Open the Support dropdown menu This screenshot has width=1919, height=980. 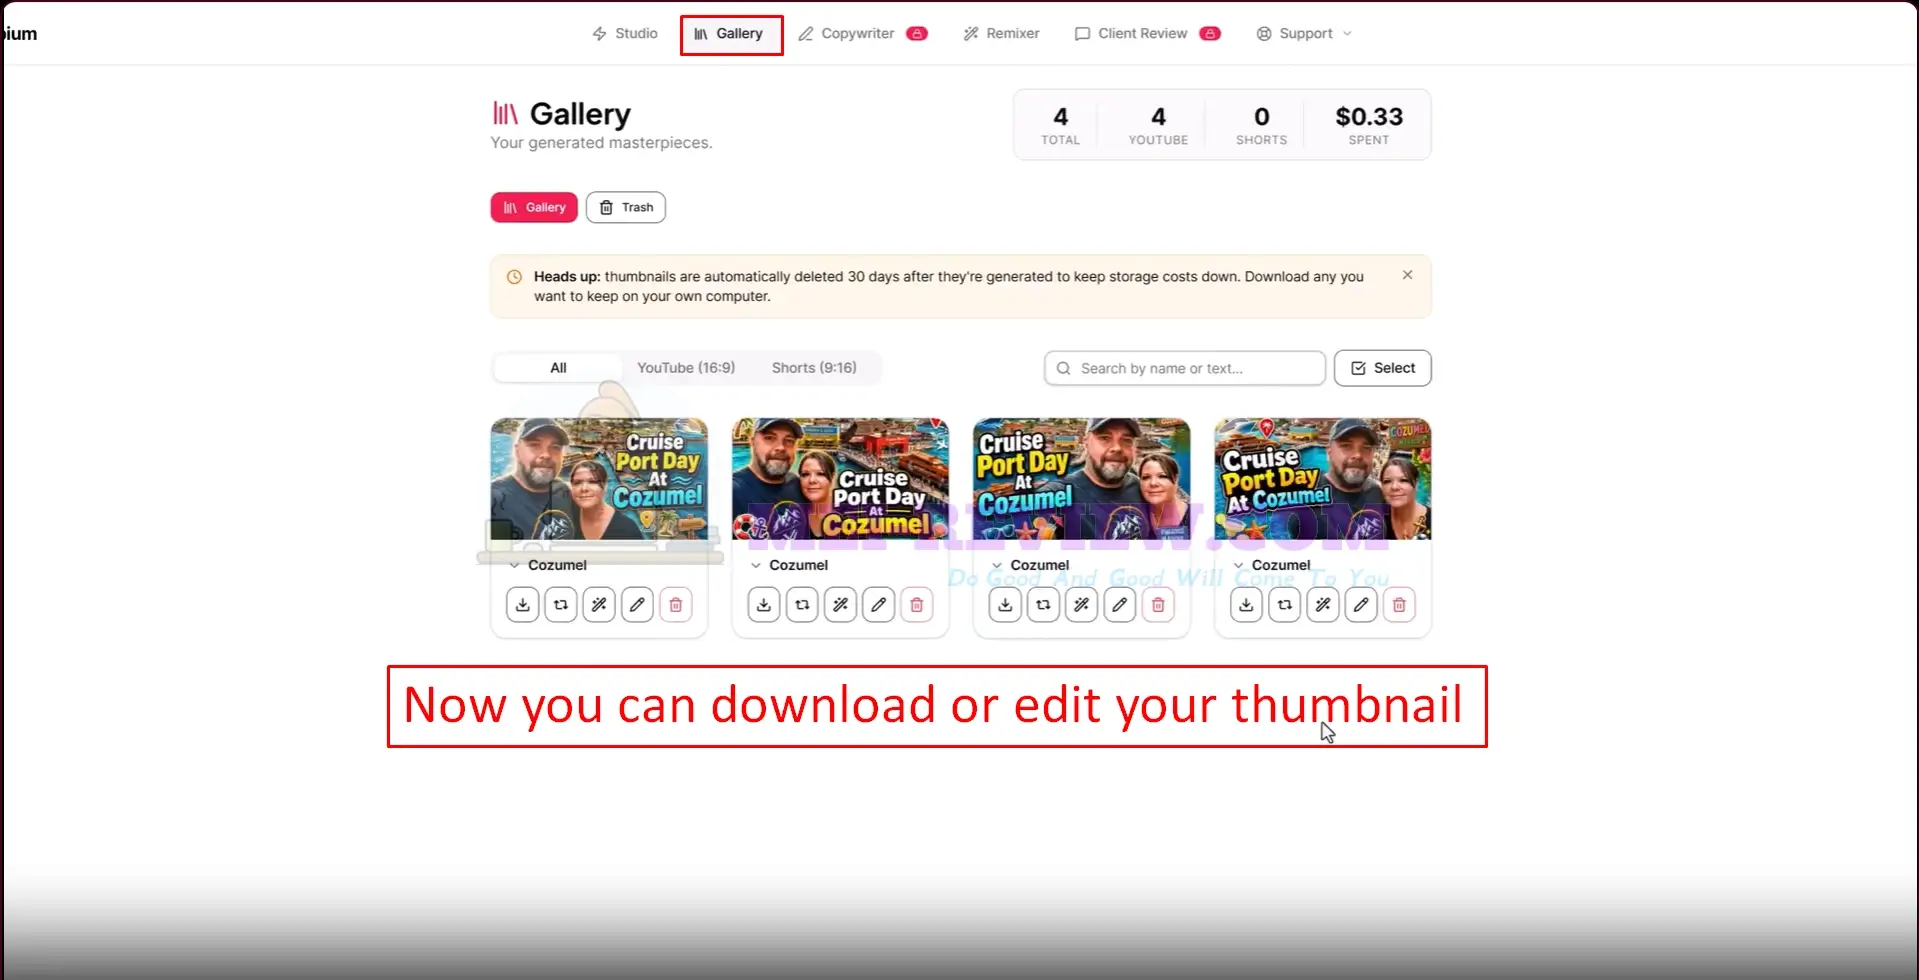click(1304, 33)
